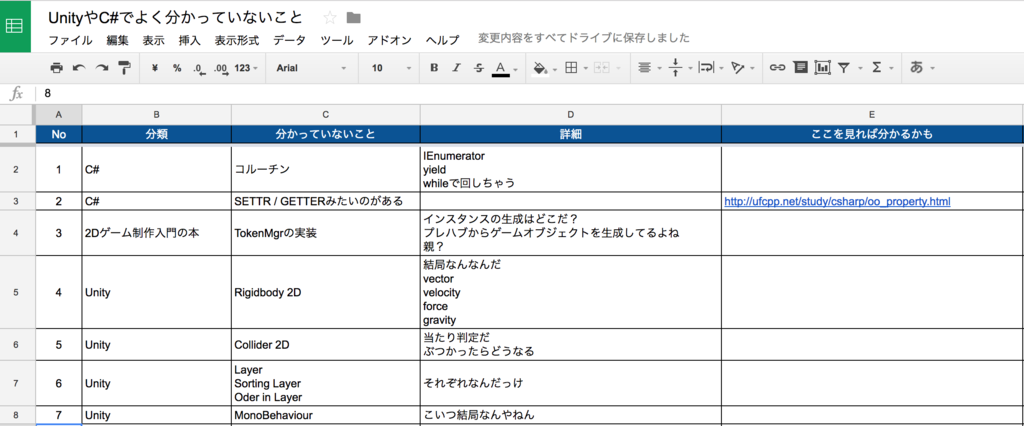
Task: Click the insert link icon
Action: (776, 67)
